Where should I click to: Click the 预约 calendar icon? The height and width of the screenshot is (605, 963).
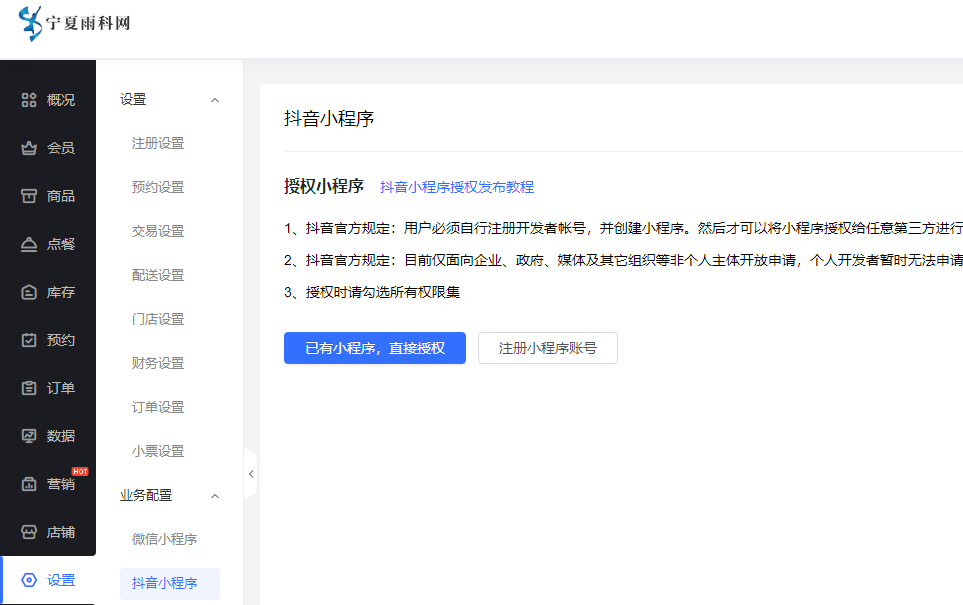(x=29, y=340)
